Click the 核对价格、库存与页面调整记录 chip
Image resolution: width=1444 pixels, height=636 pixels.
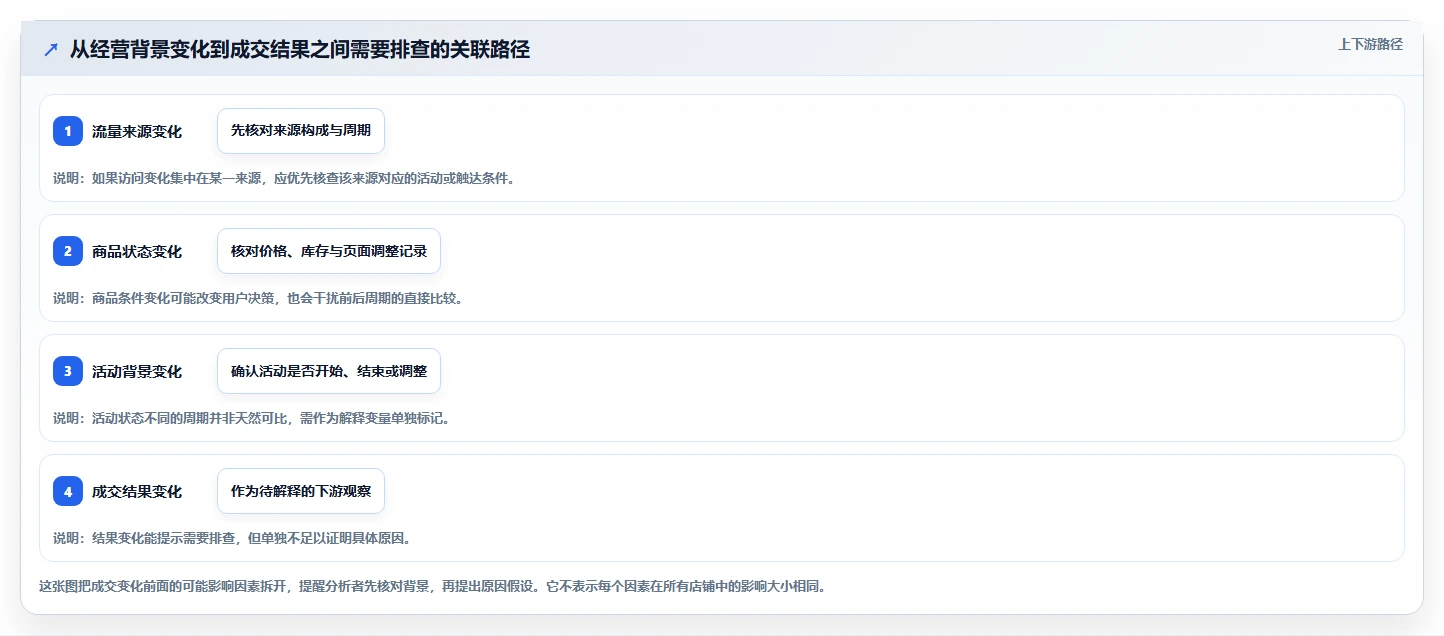pyautogui.click(x=329, y=251)
